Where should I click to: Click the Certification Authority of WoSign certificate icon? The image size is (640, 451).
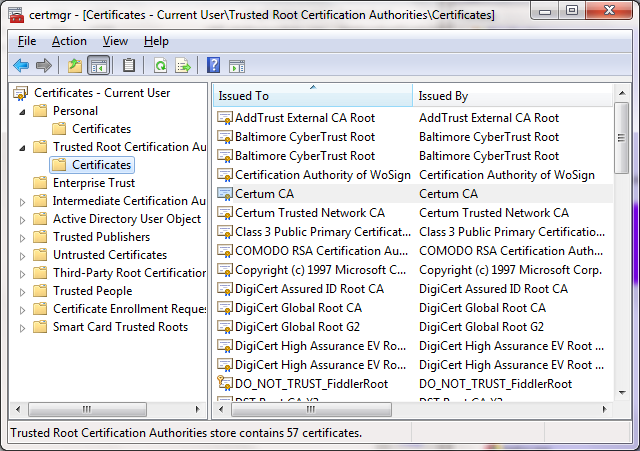tap(224, 175)
